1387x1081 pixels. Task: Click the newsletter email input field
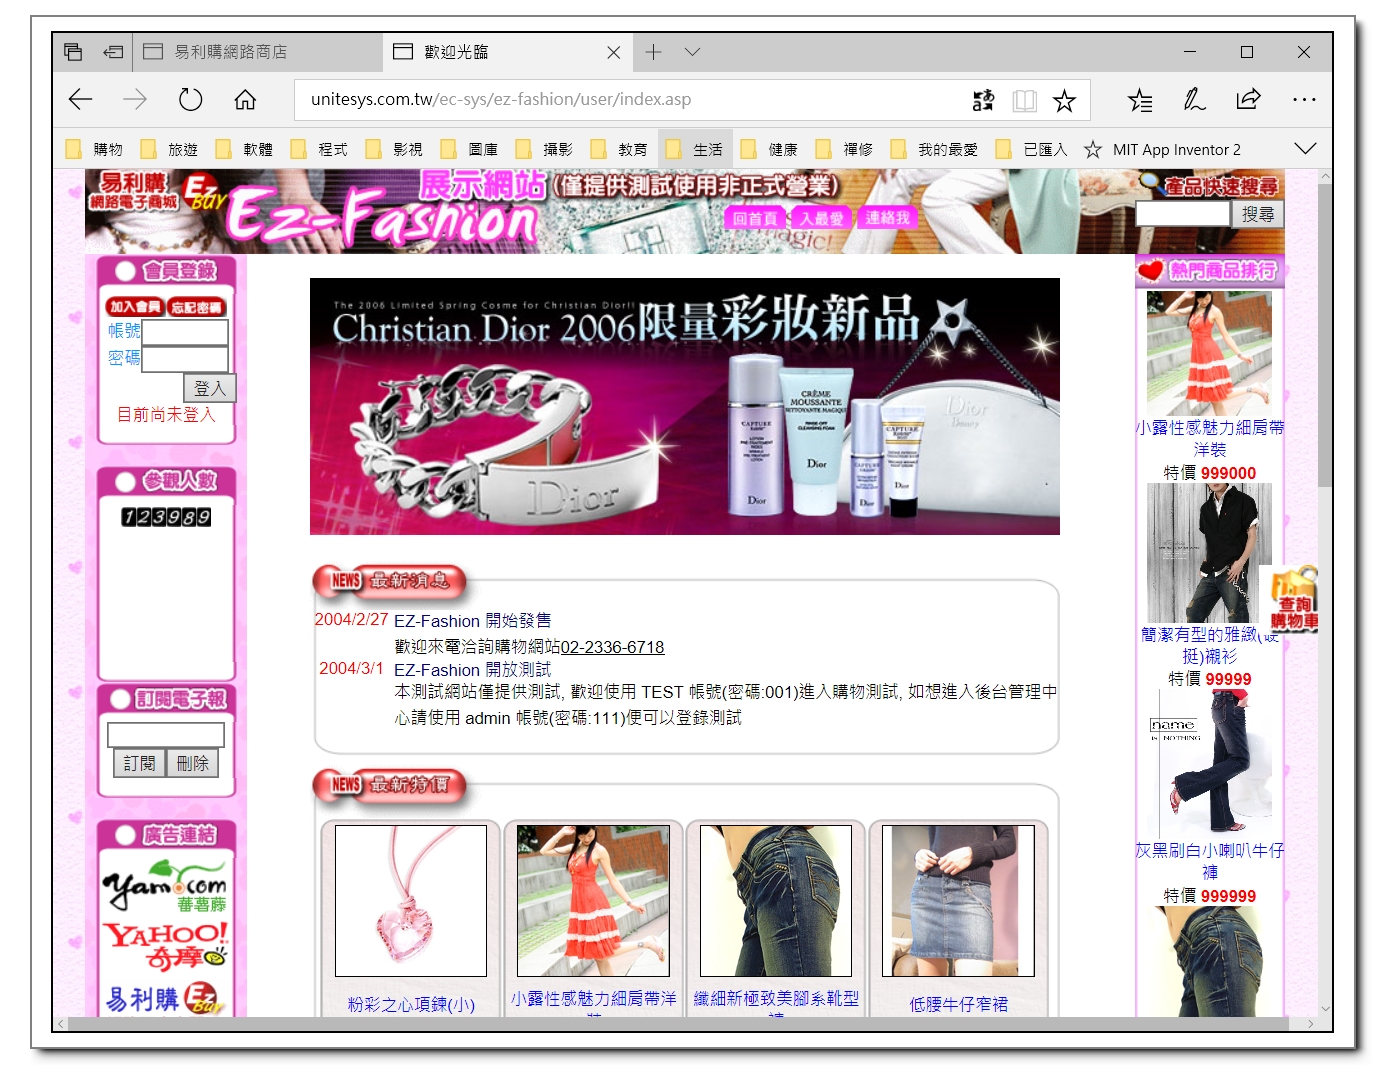[166, 735]
